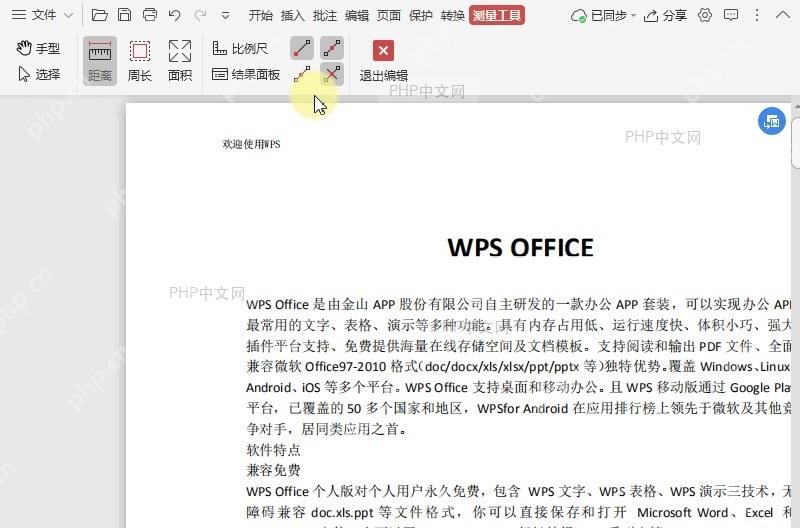Click the 兼容免费 line
This screenshot has width=800, height=528.
click(273, 470)
